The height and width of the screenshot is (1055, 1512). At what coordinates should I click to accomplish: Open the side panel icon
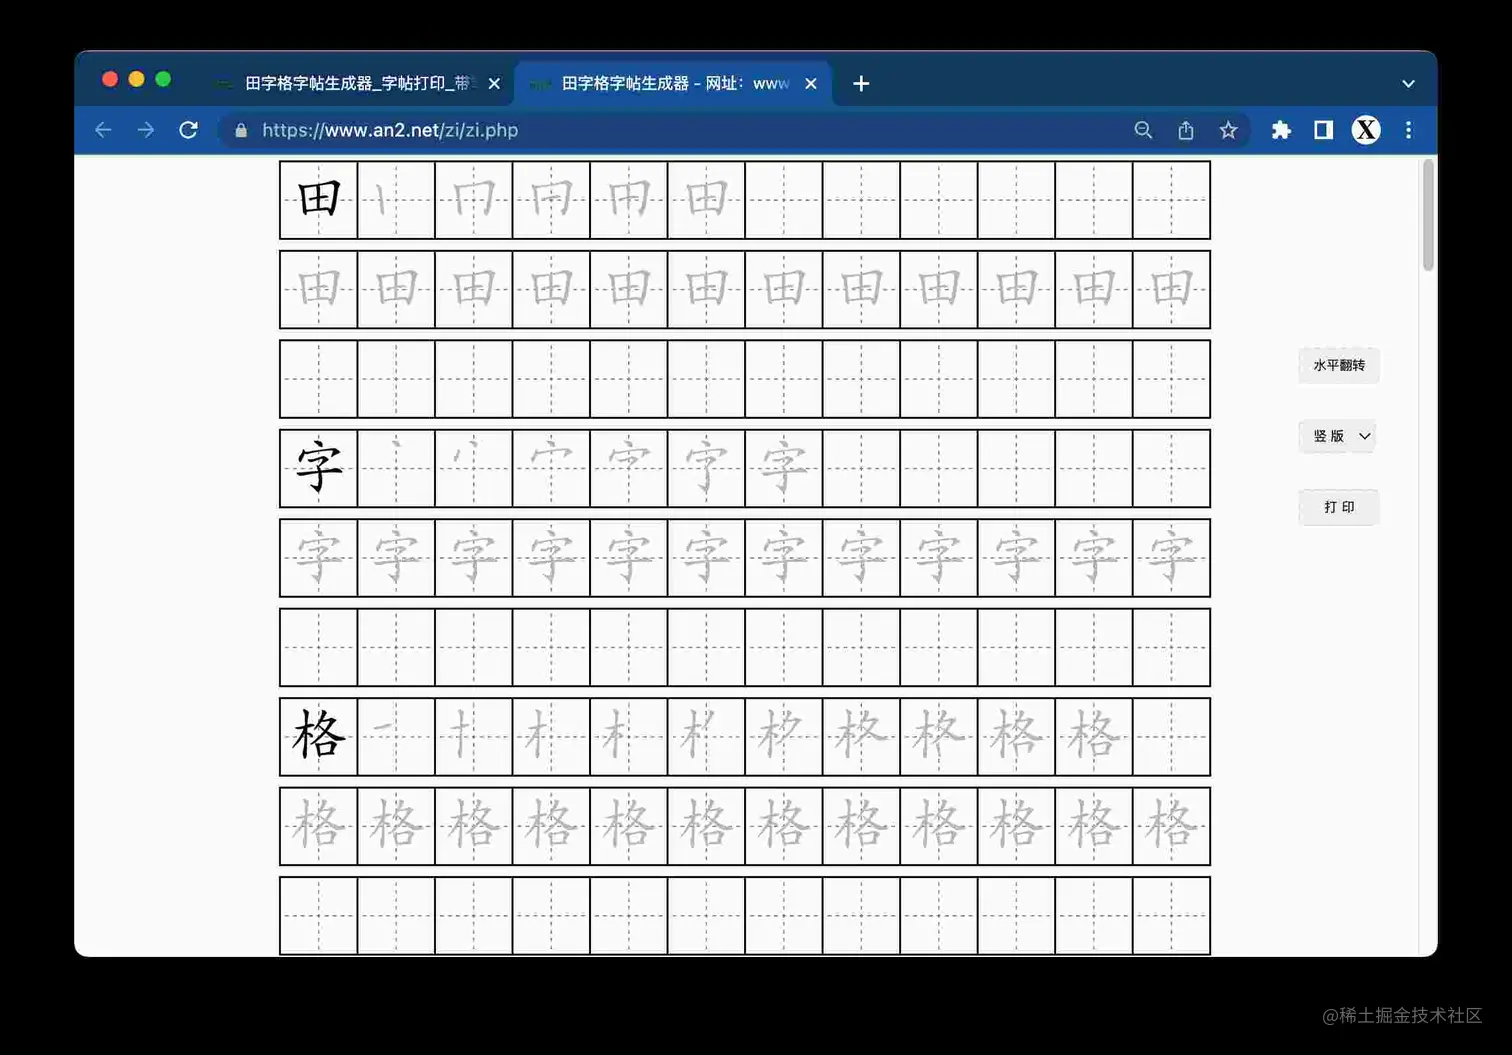click(1322, 130)
